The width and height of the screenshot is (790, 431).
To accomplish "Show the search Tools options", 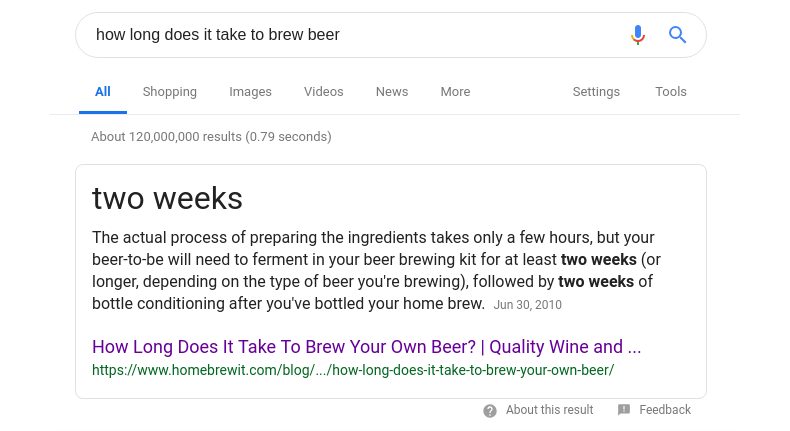I will click(671, 92).
